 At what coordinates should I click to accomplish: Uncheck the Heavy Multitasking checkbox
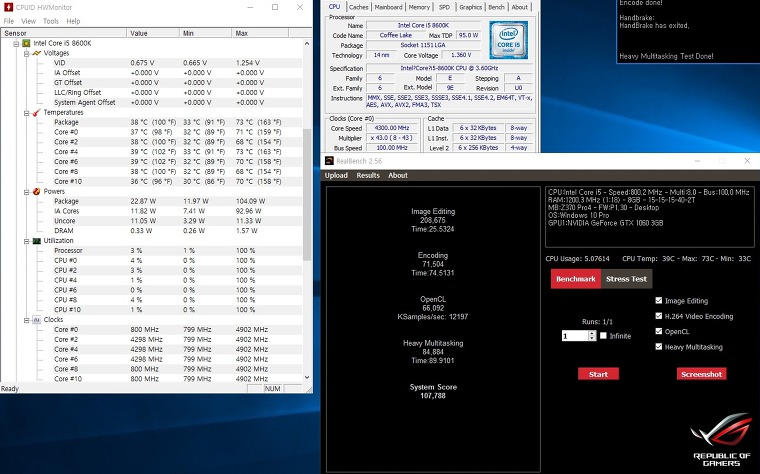[x=658, y=347]
